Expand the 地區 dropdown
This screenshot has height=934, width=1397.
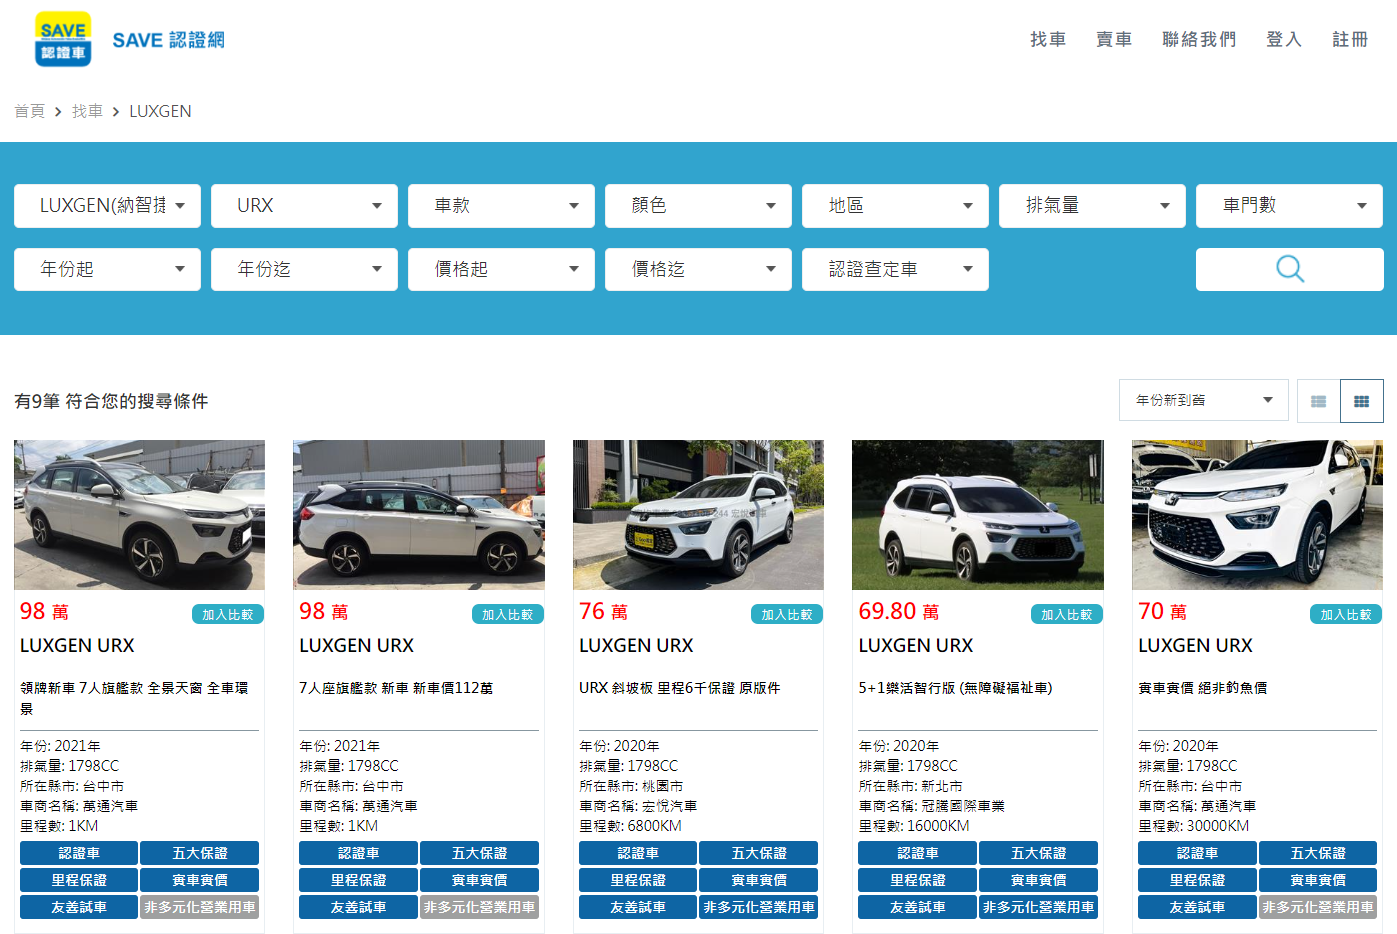point(894,205)
